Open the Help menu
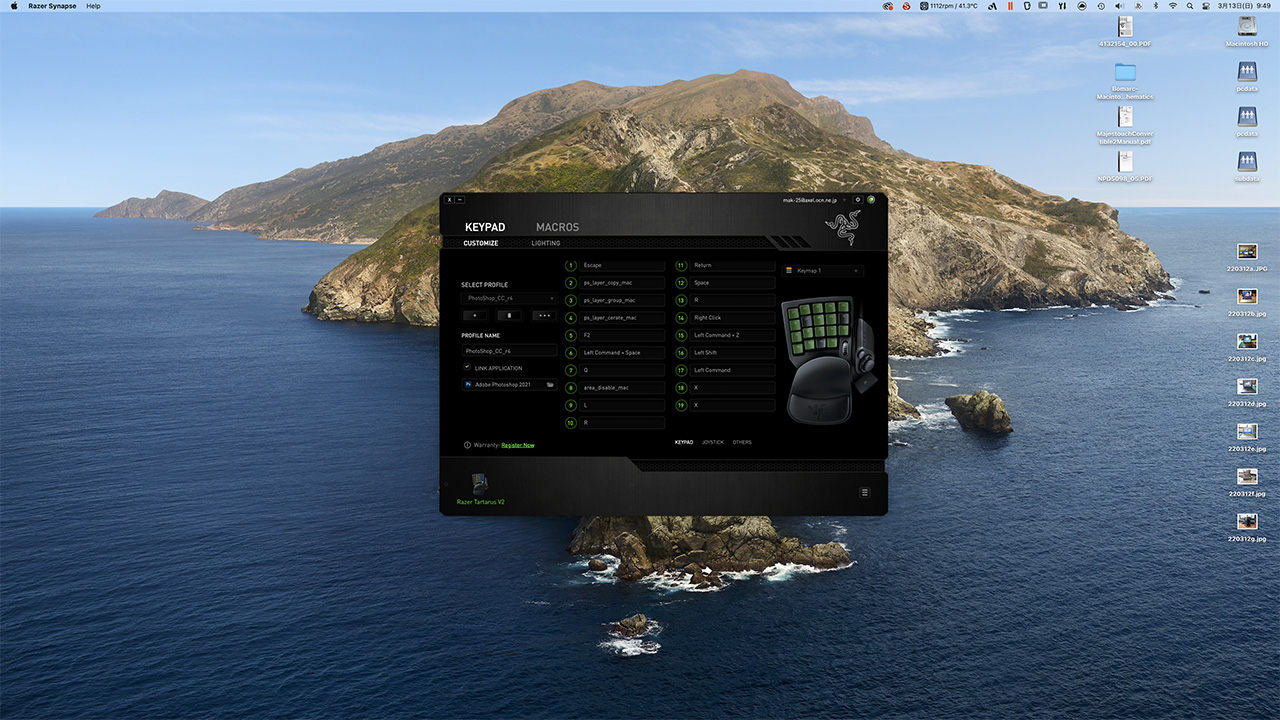Viewport: 1280px width, 720px height. 93,6
